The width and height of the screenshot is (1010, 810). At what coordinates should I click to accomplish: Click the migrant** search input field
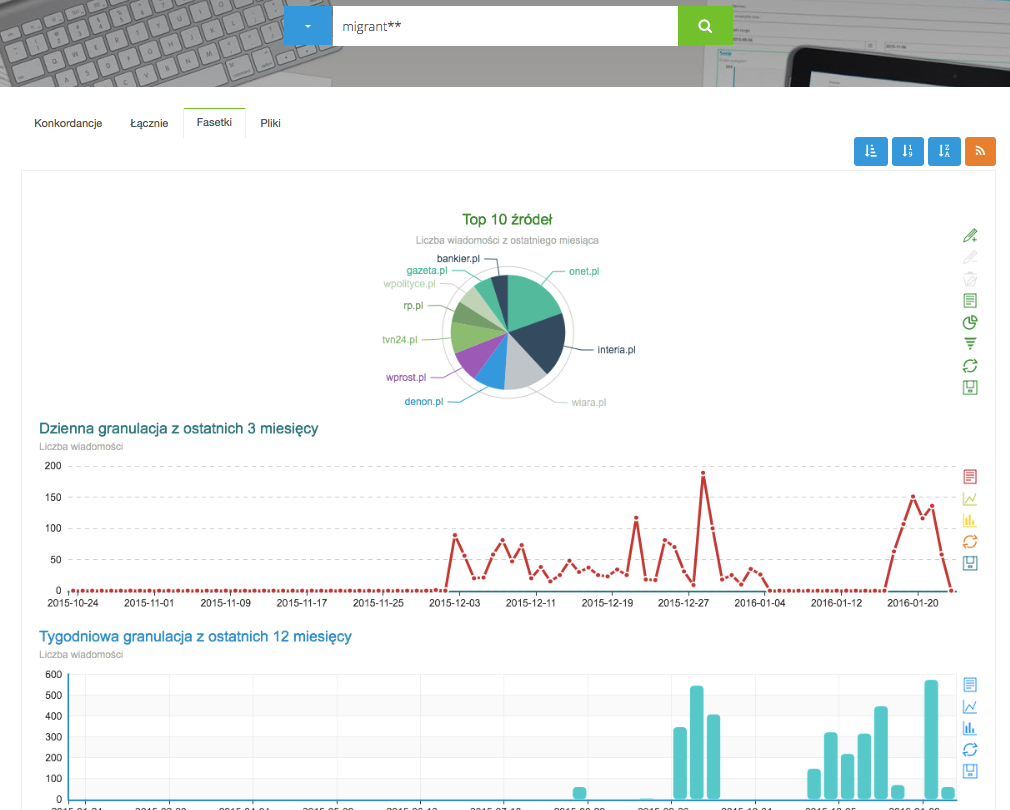pyautogui.click(x=504, y=26)
